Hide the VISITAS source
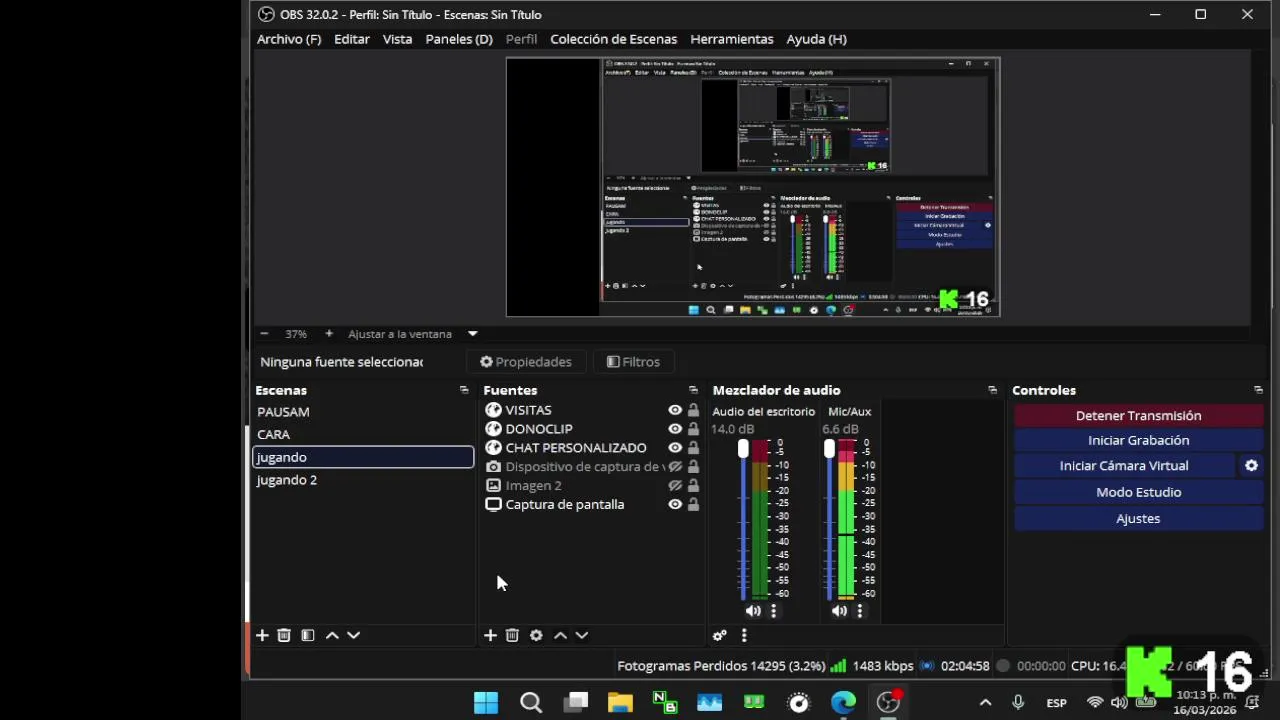 pos(675,410)
